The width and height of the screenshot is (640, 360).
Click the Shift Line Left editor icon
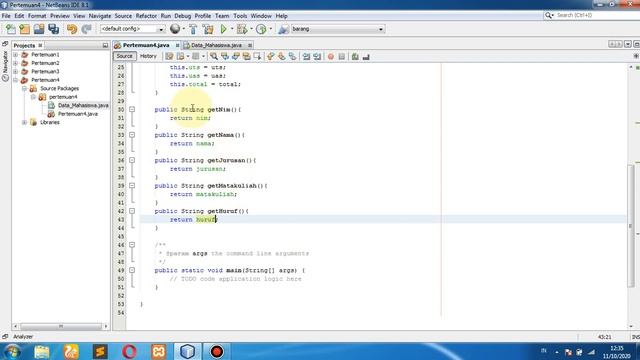[307, 56]
